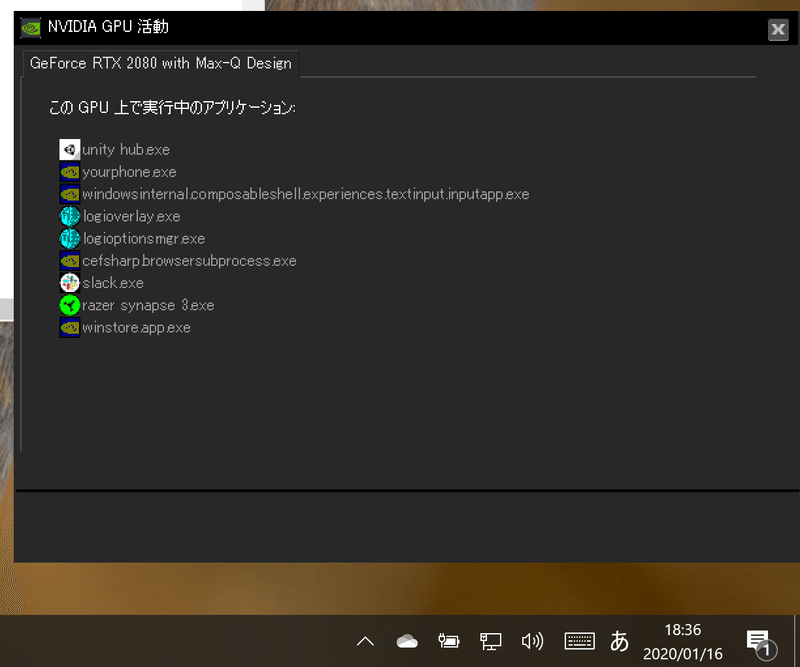800x667 pixels.
Task: Click the icon beside the windowsinternal inputapp.exe entry
Action: (x=70, y=194)
